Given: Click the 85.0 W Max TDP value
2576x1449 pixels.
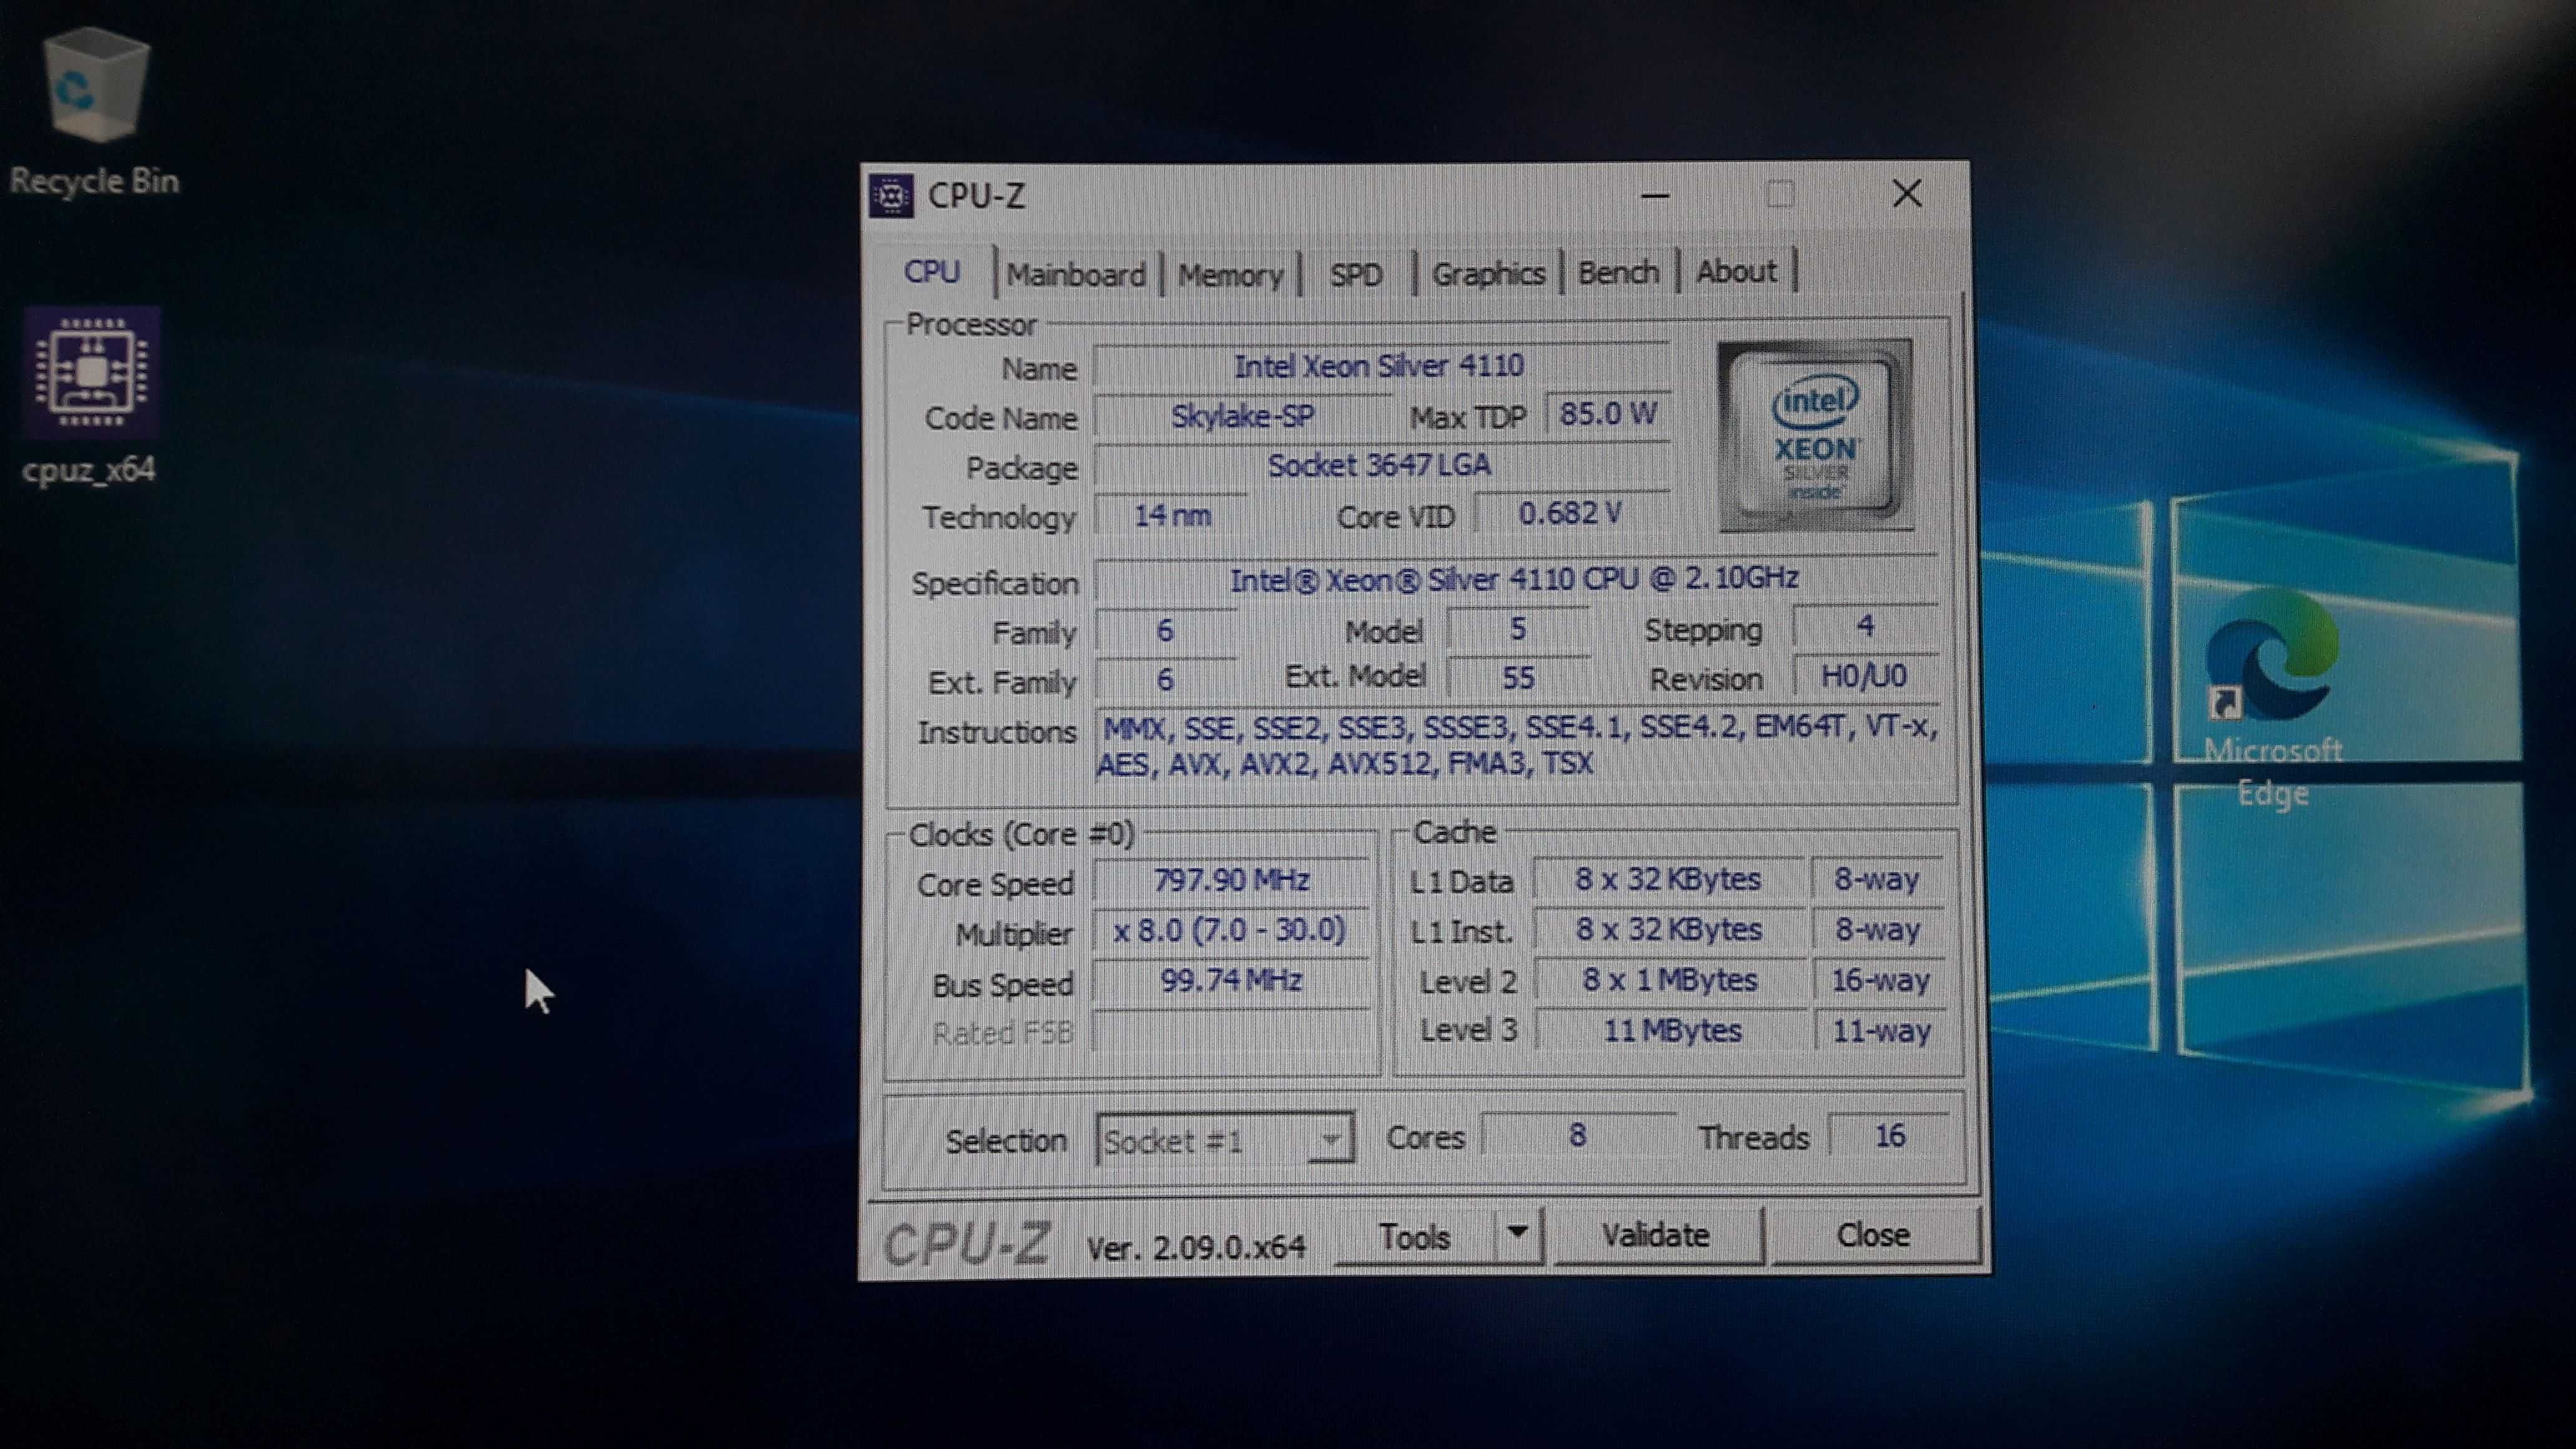Looking at the screenshot, I should [1608, 414].
